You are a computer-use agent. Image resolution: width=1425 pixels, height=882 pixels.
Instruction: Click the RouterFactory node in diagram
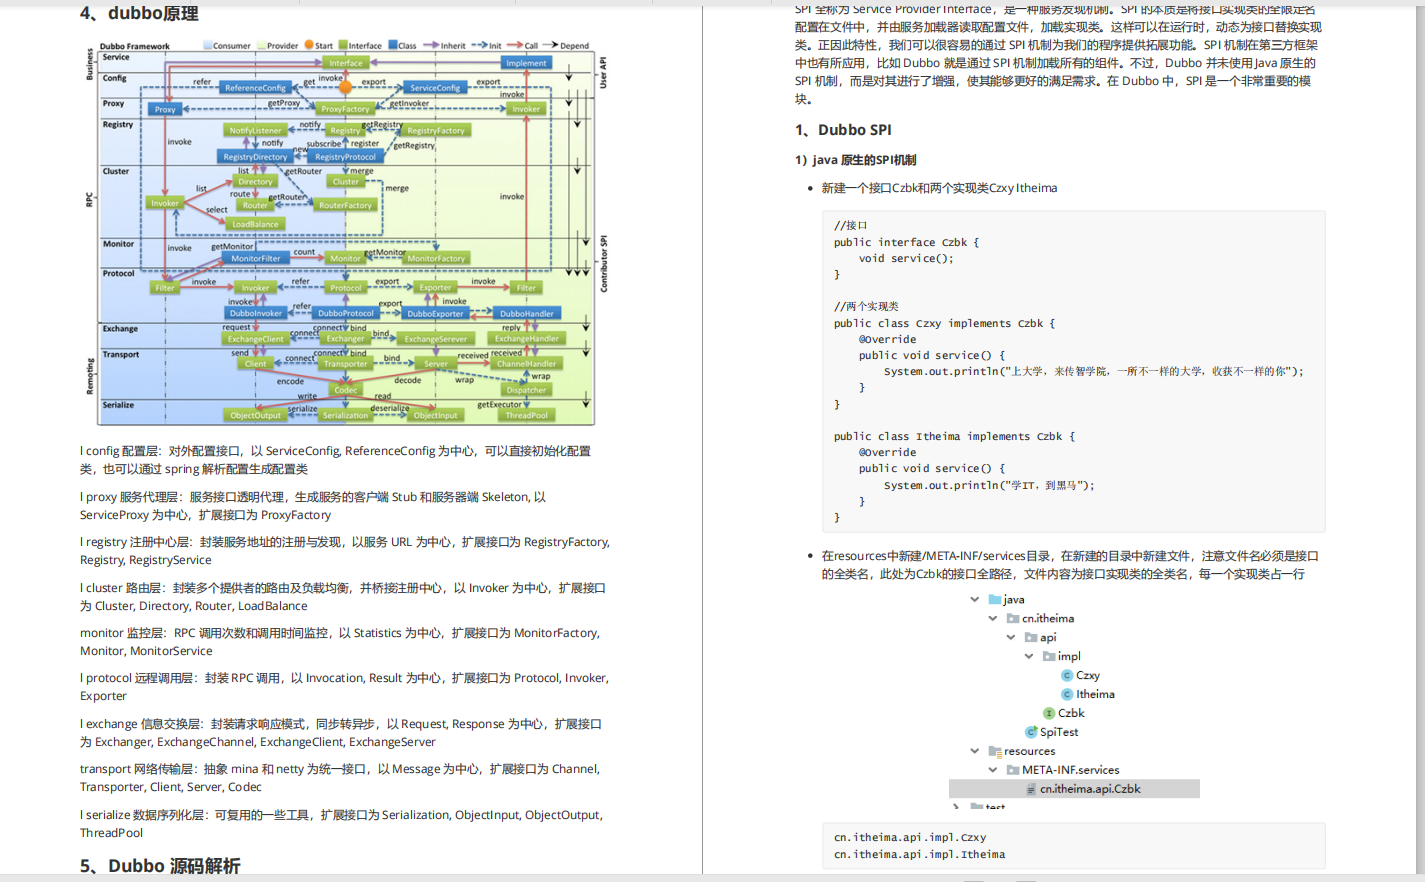point(345,206)
